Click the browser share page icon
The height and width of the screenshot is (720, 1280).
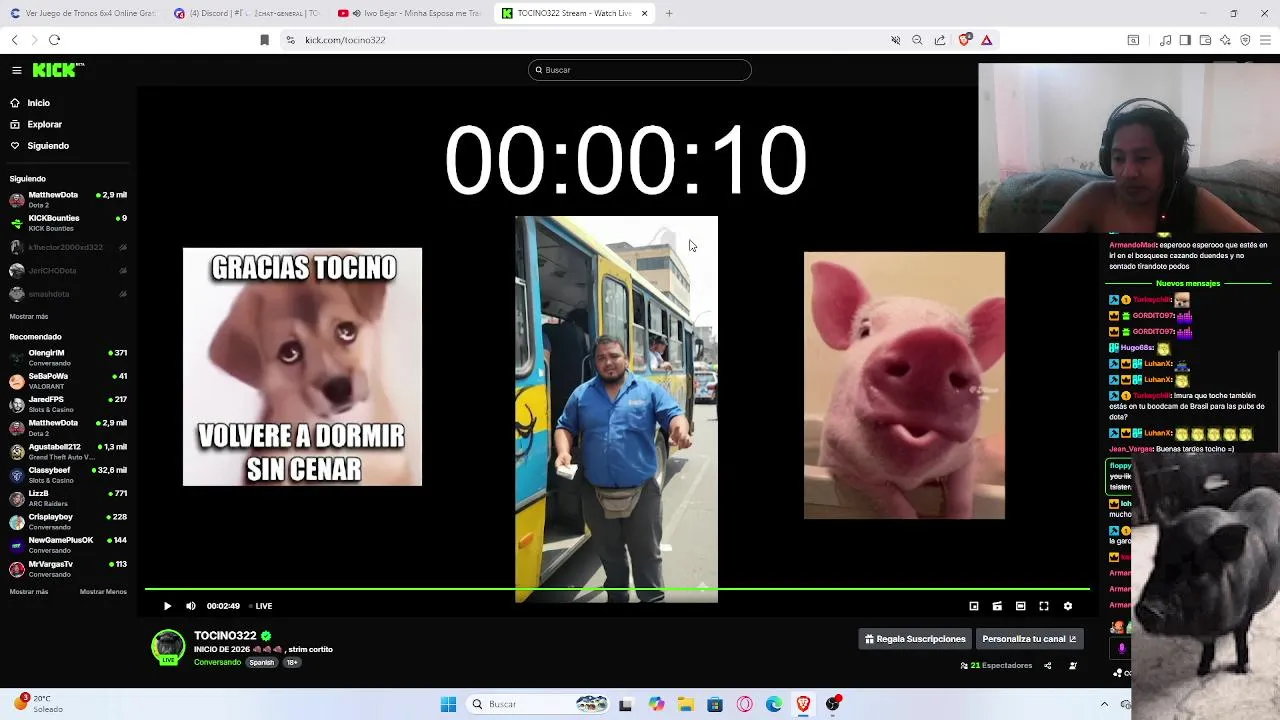coord(940,40)
